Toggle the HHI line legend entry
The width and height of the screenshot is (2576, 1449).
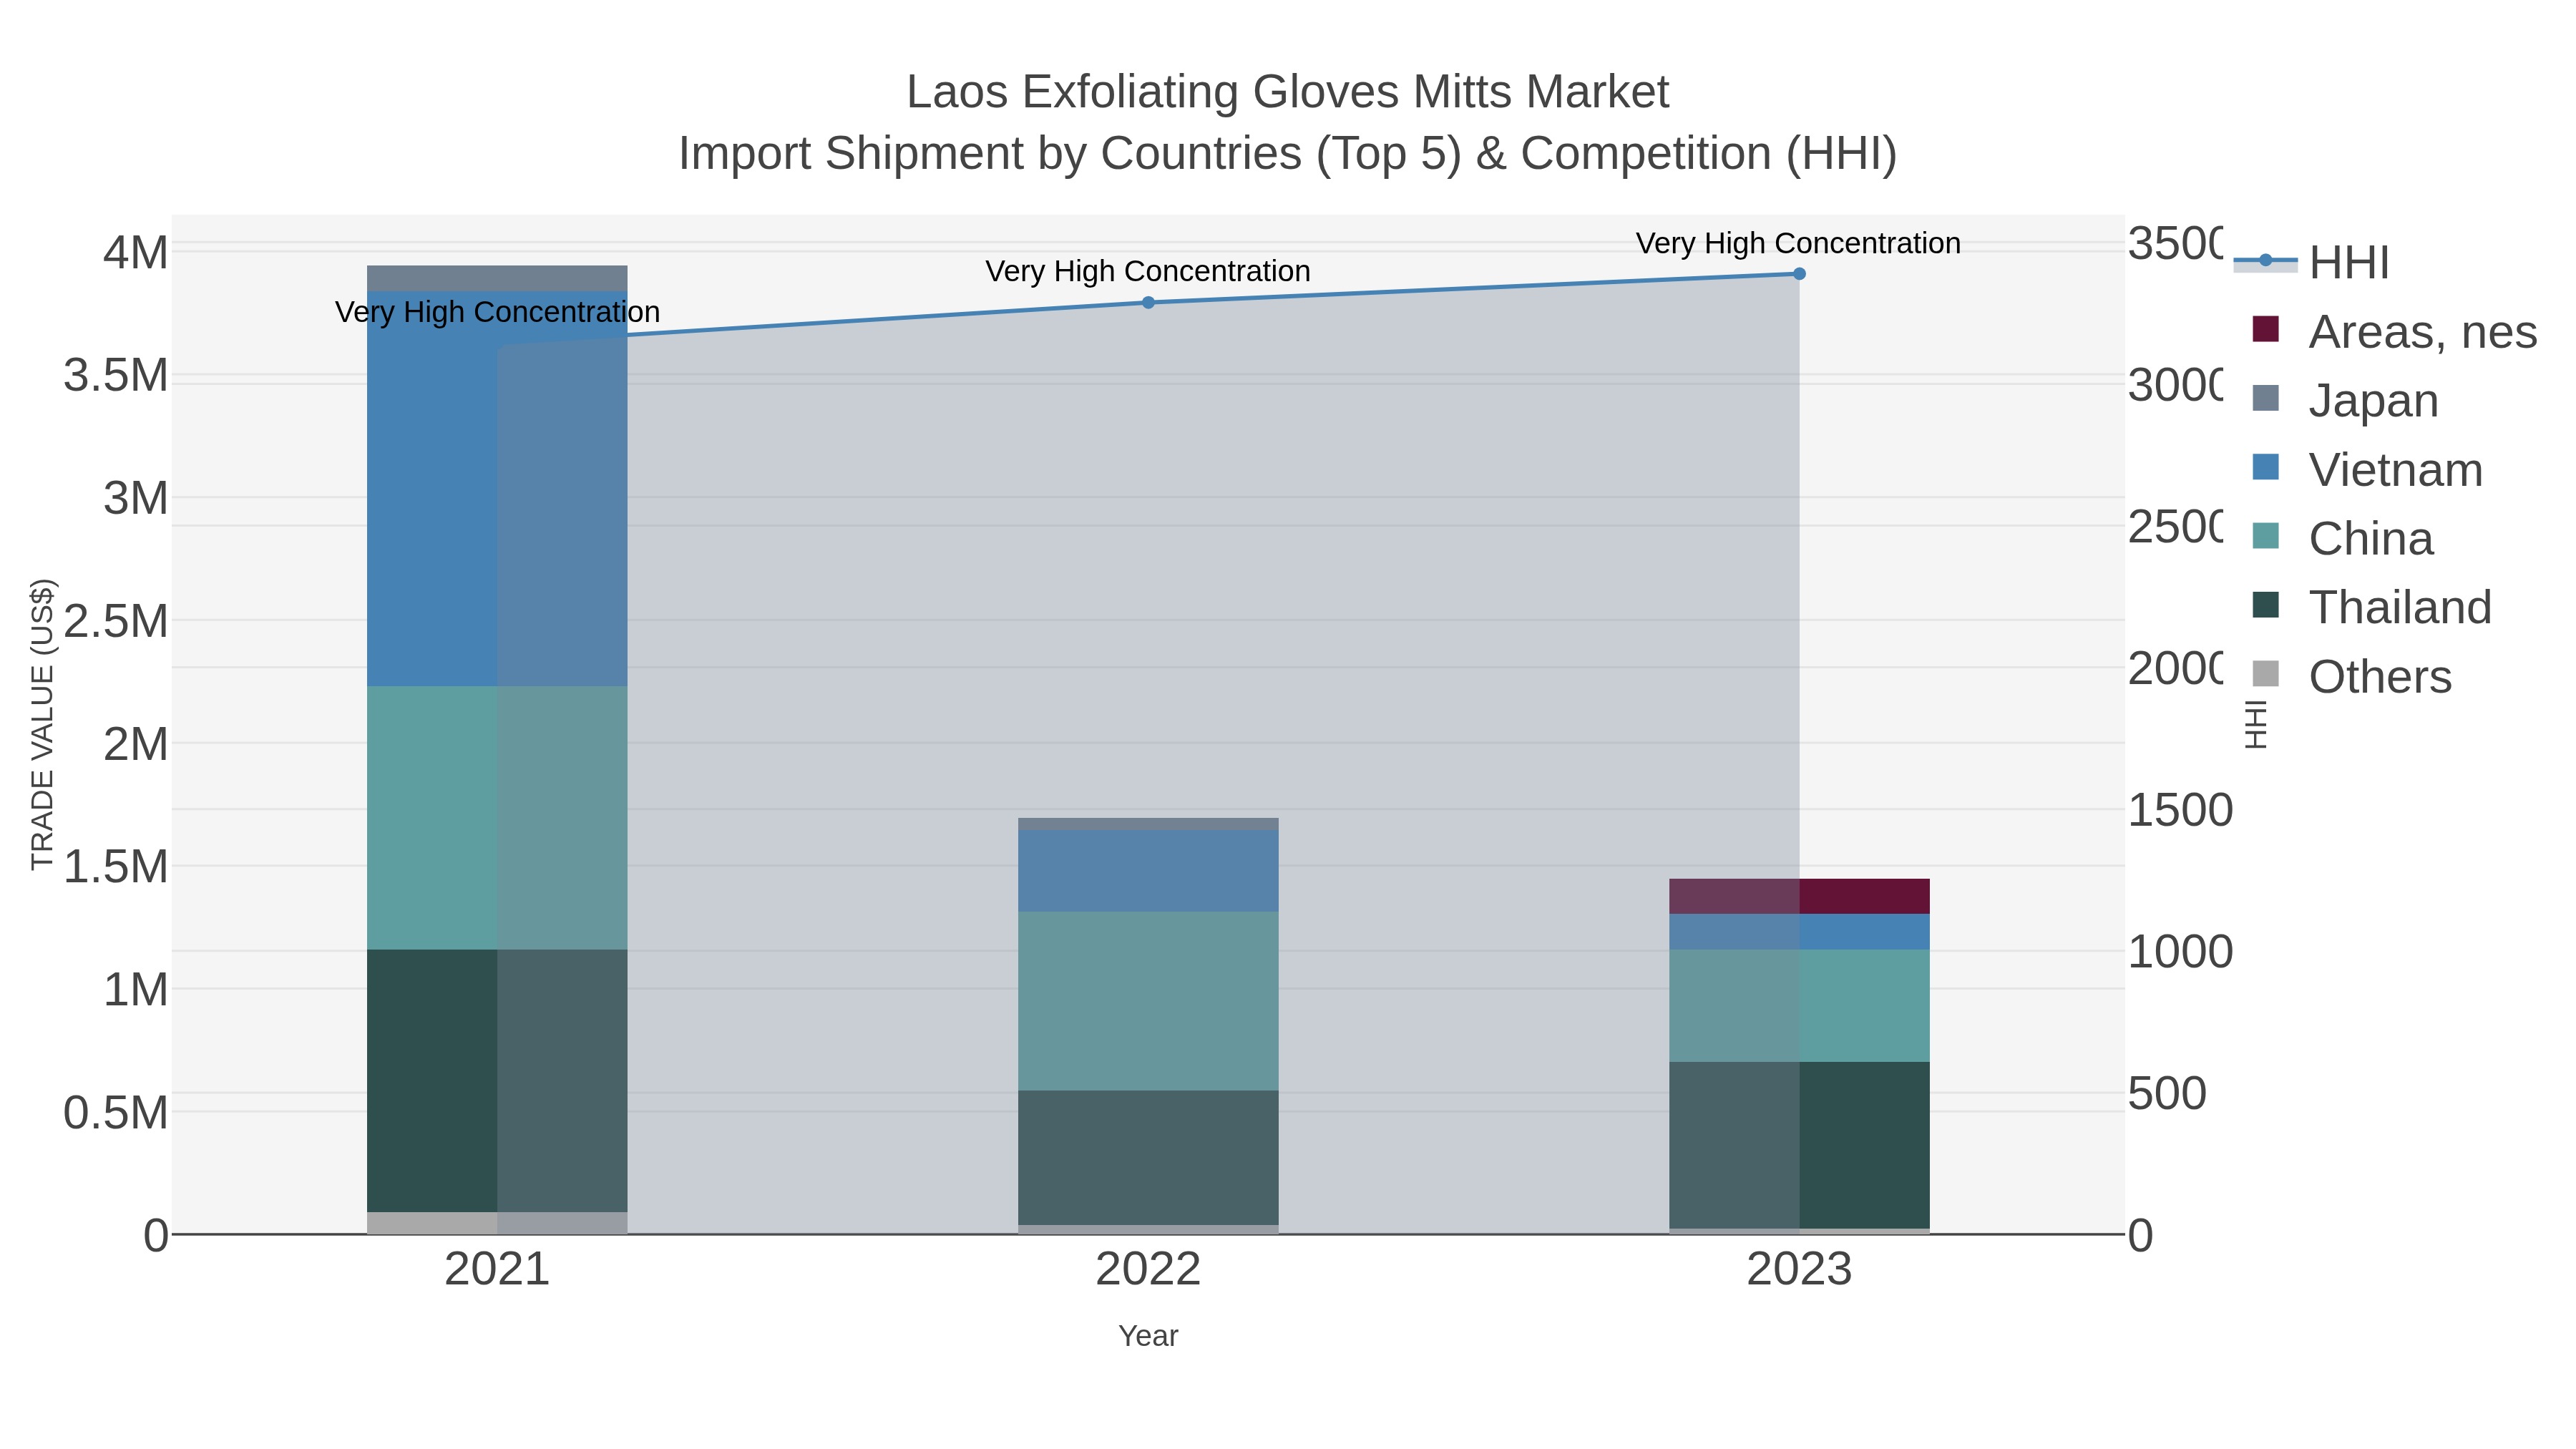point(2311,262)
